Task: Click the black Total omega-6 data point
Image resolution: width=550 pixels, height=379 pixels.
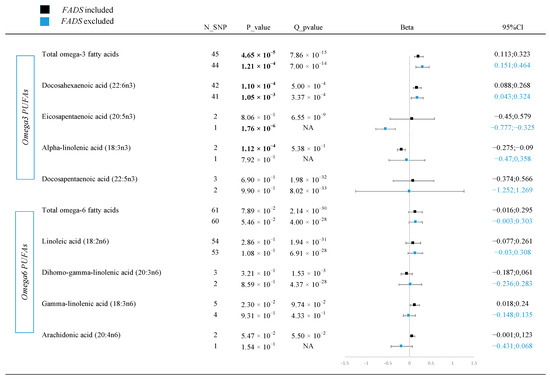Action: click(x=415, y=212)
